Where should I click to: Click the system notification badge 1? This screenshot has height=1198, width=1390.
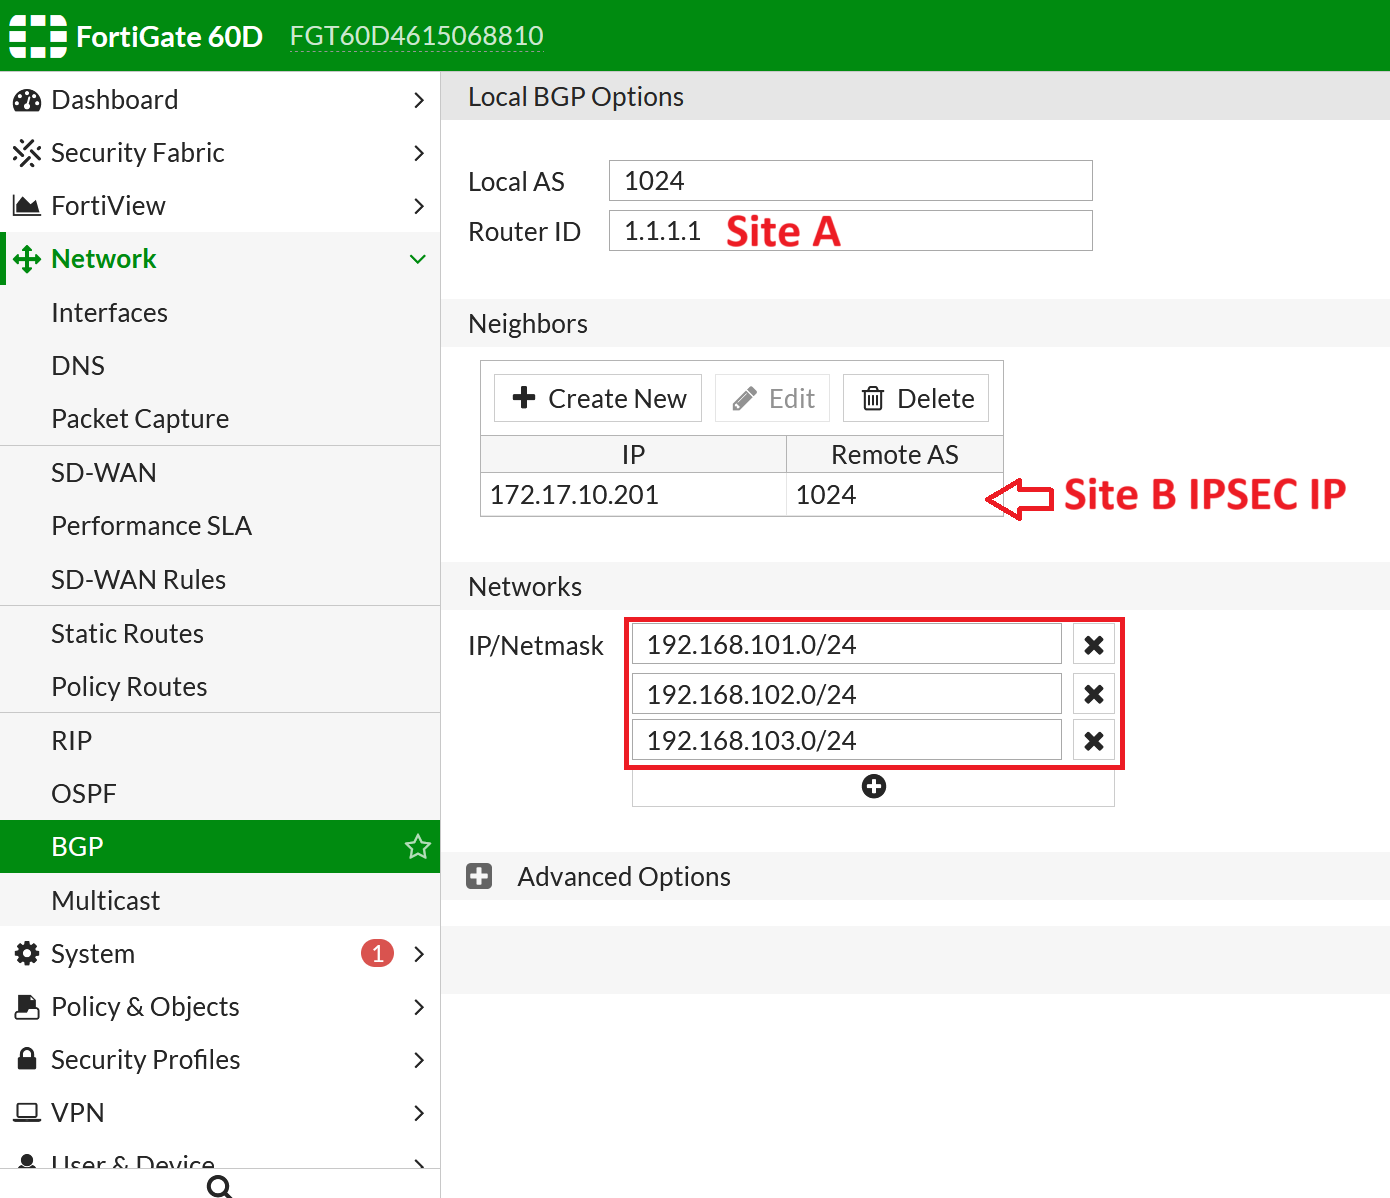point(377,954)
